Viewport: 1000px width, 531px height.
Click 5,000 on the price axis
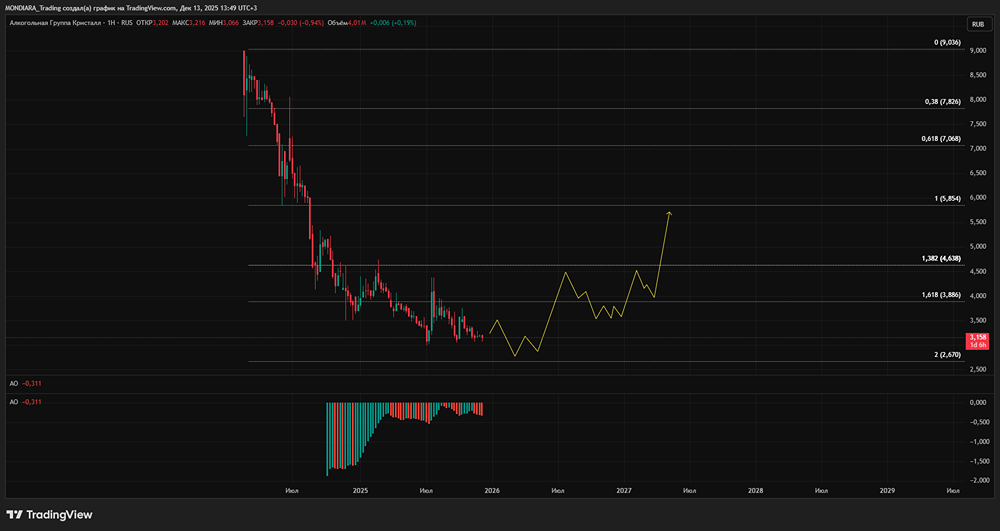pos(978,247)
